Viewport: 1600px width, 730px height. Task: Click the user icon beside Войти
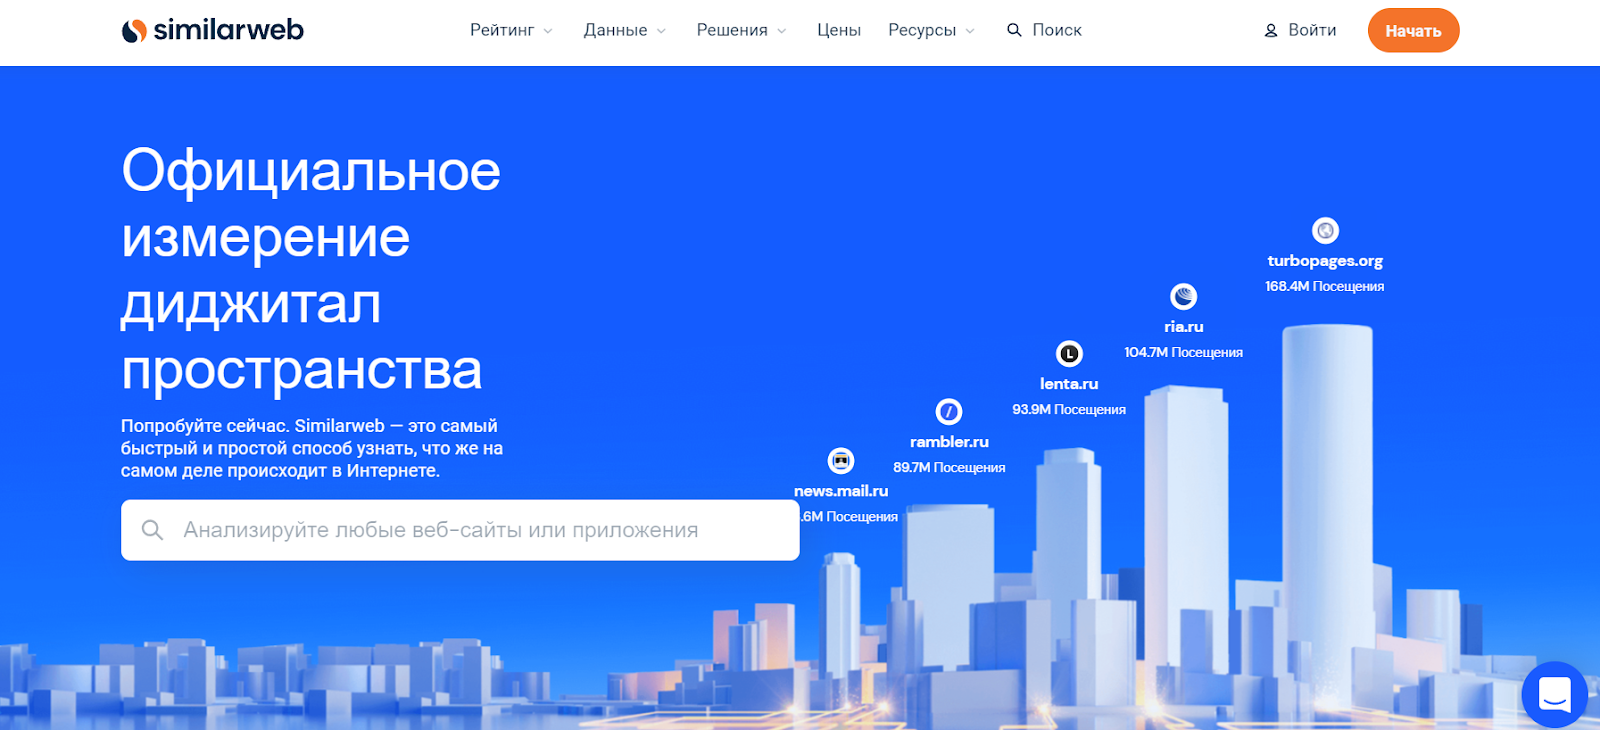pyautogui.click(x=1271, y=31)
